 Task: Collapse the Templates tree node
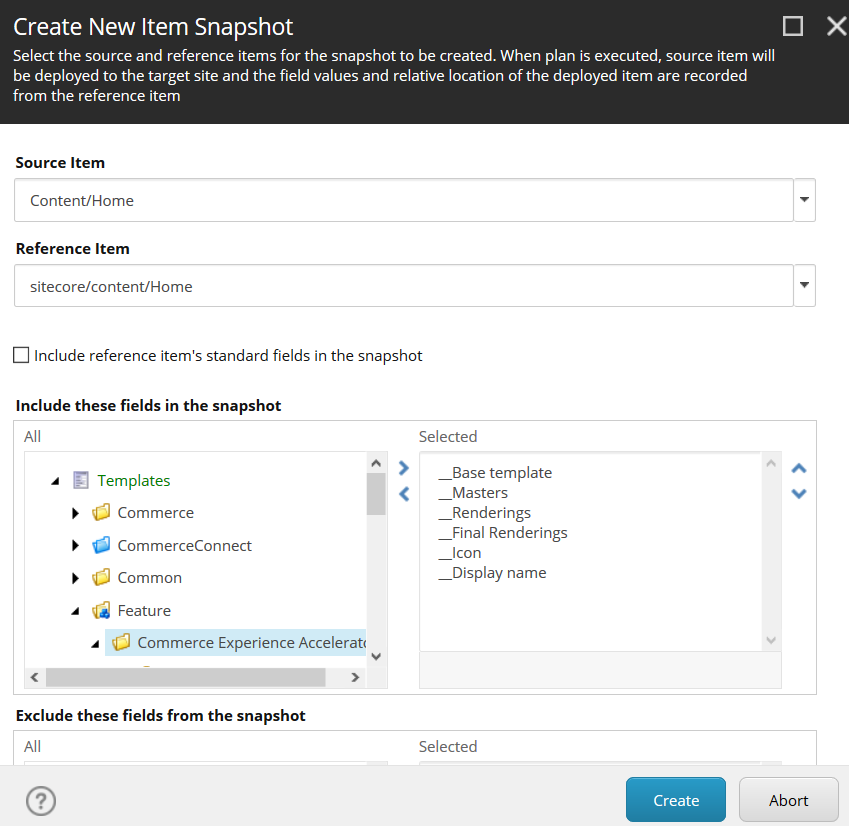click(55, 481)
